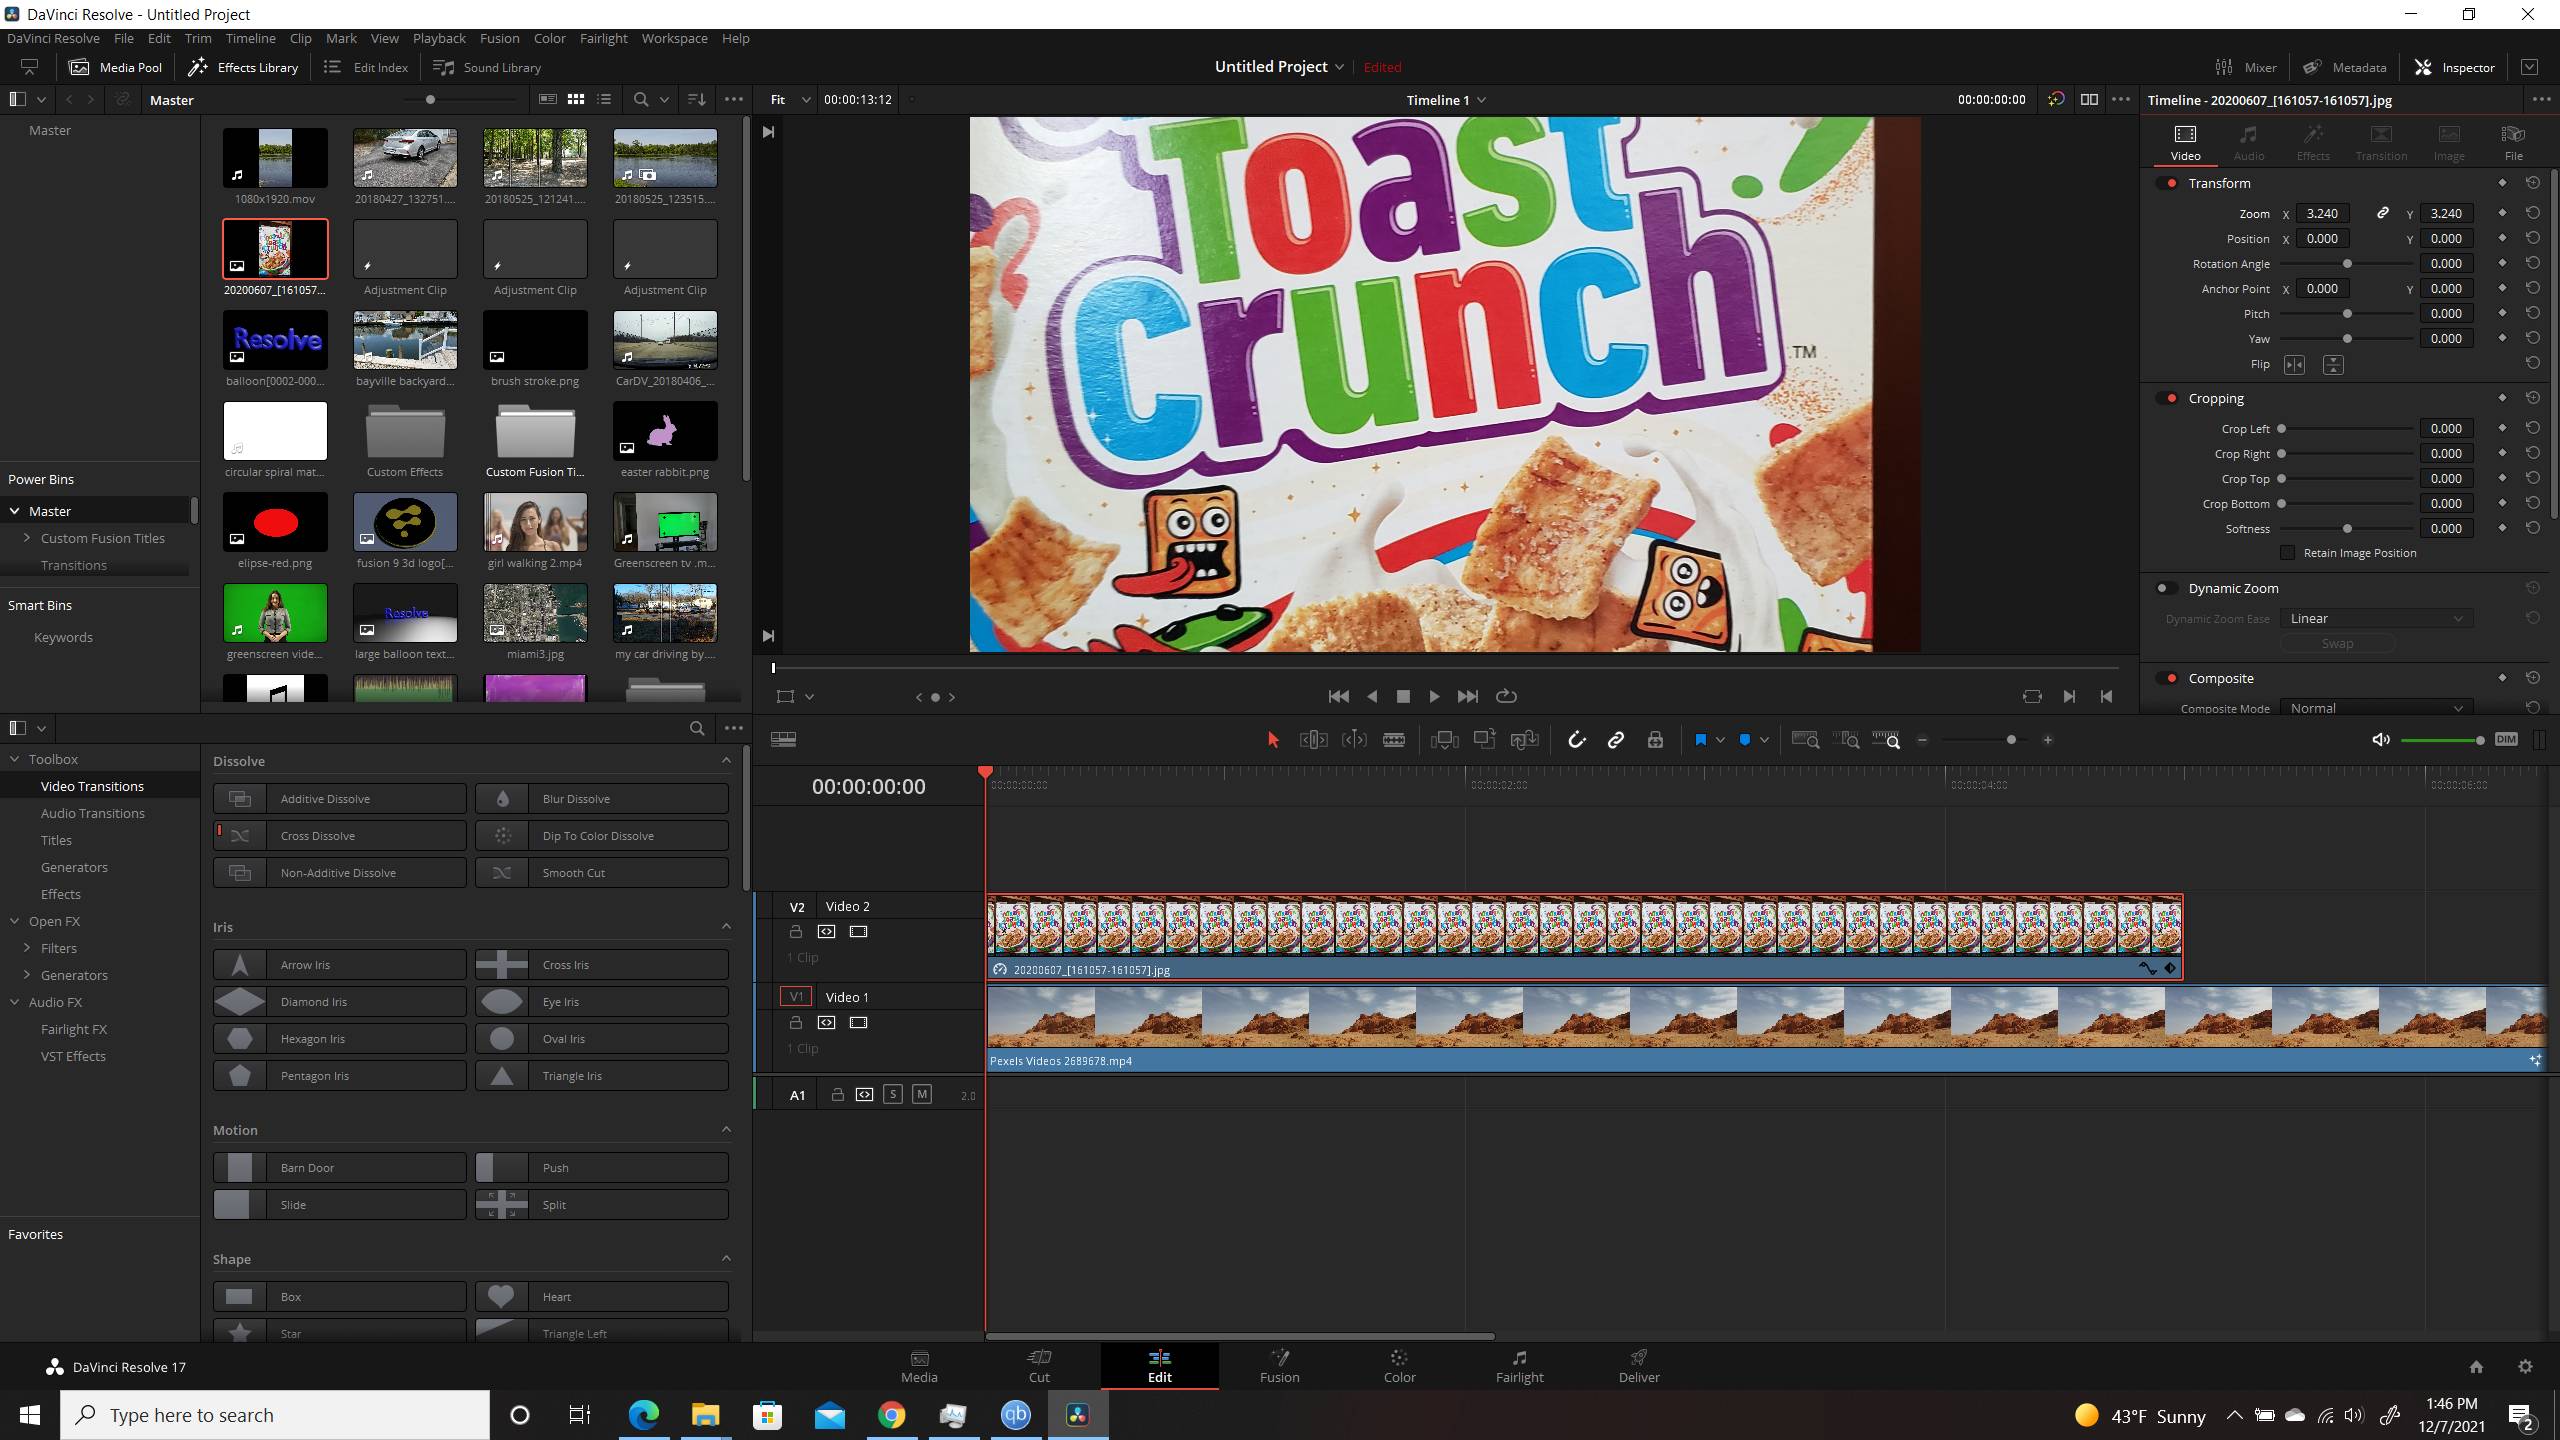Enable the Dynamic Zoom toggle
Image resolution: width=2560 pixels, height=1440 pixels.
click(x=2166, y=588)
